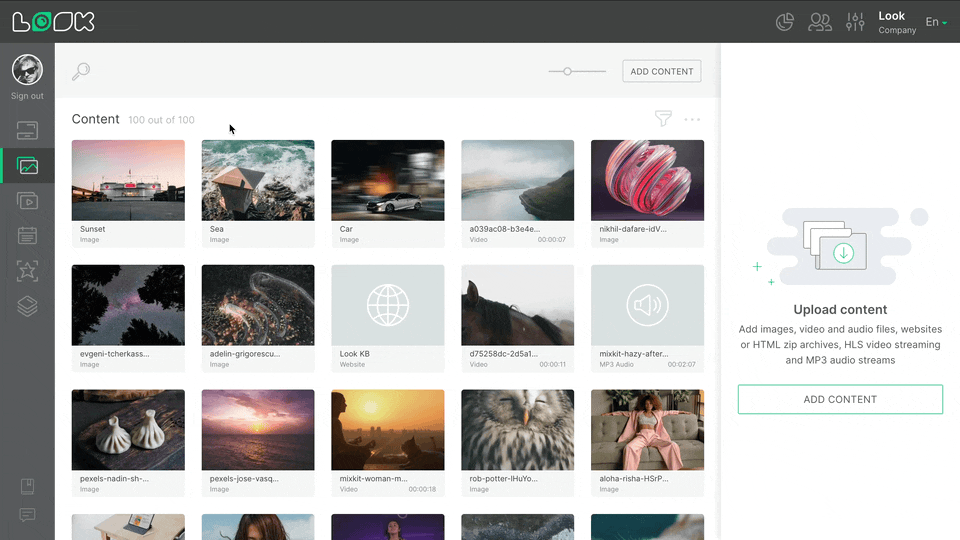The height and width of the screenshot is (540, 960).
Task: Open the Schedule calendar sidebar icon
Action: pyautogui.click(x=27, y=236)
